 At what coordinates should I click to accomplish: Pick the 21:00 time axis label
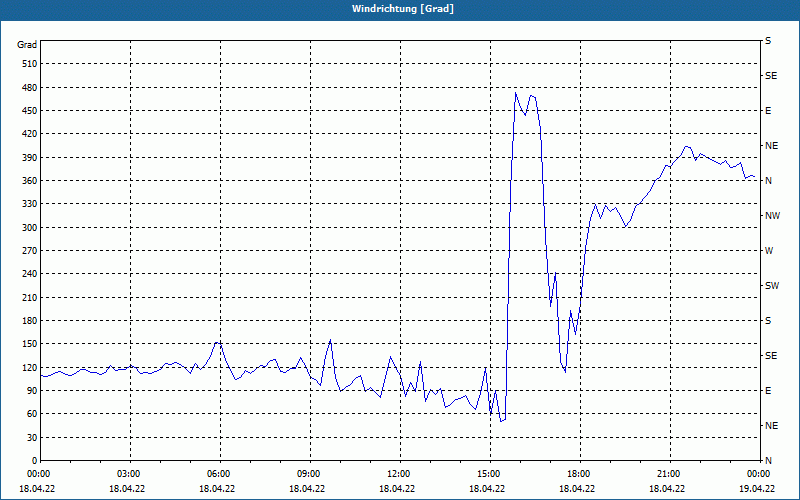coord(667,473)
